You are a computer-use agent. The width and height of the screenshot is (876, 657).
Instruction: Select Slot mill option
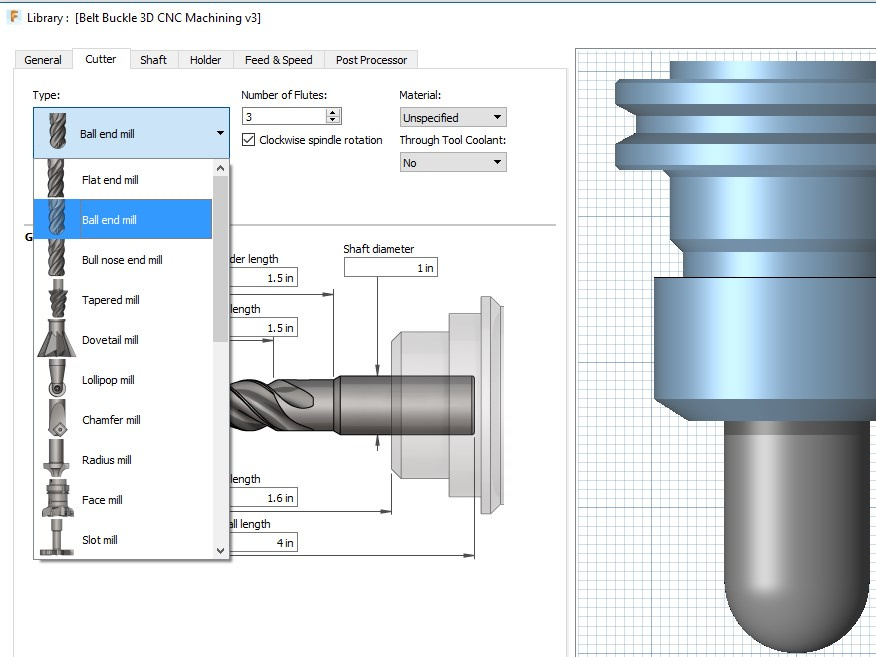tap(123, 539)
